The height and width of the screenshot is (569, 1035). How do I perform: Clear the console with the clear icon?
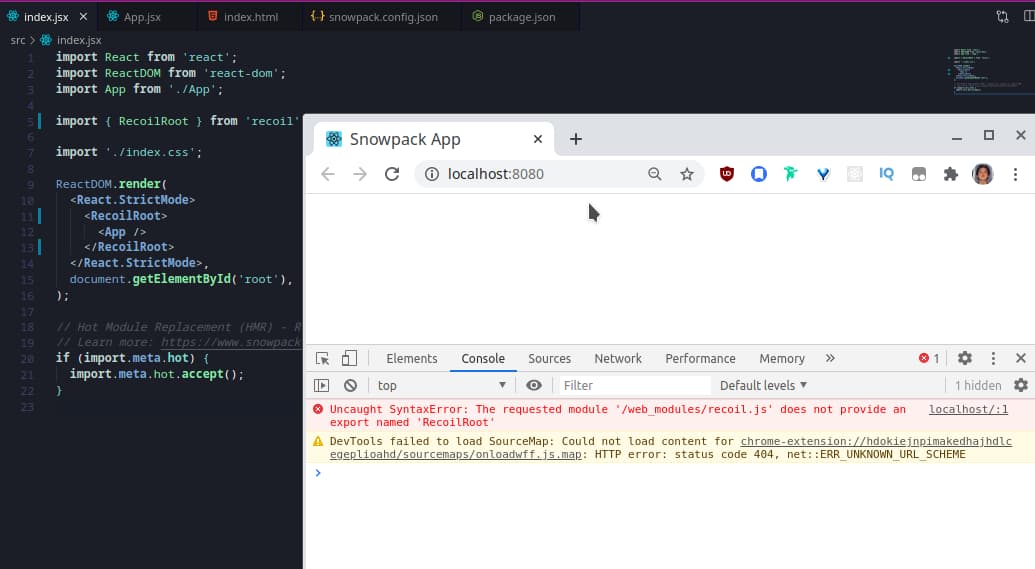pyautogui.click(x=350, y=385)
